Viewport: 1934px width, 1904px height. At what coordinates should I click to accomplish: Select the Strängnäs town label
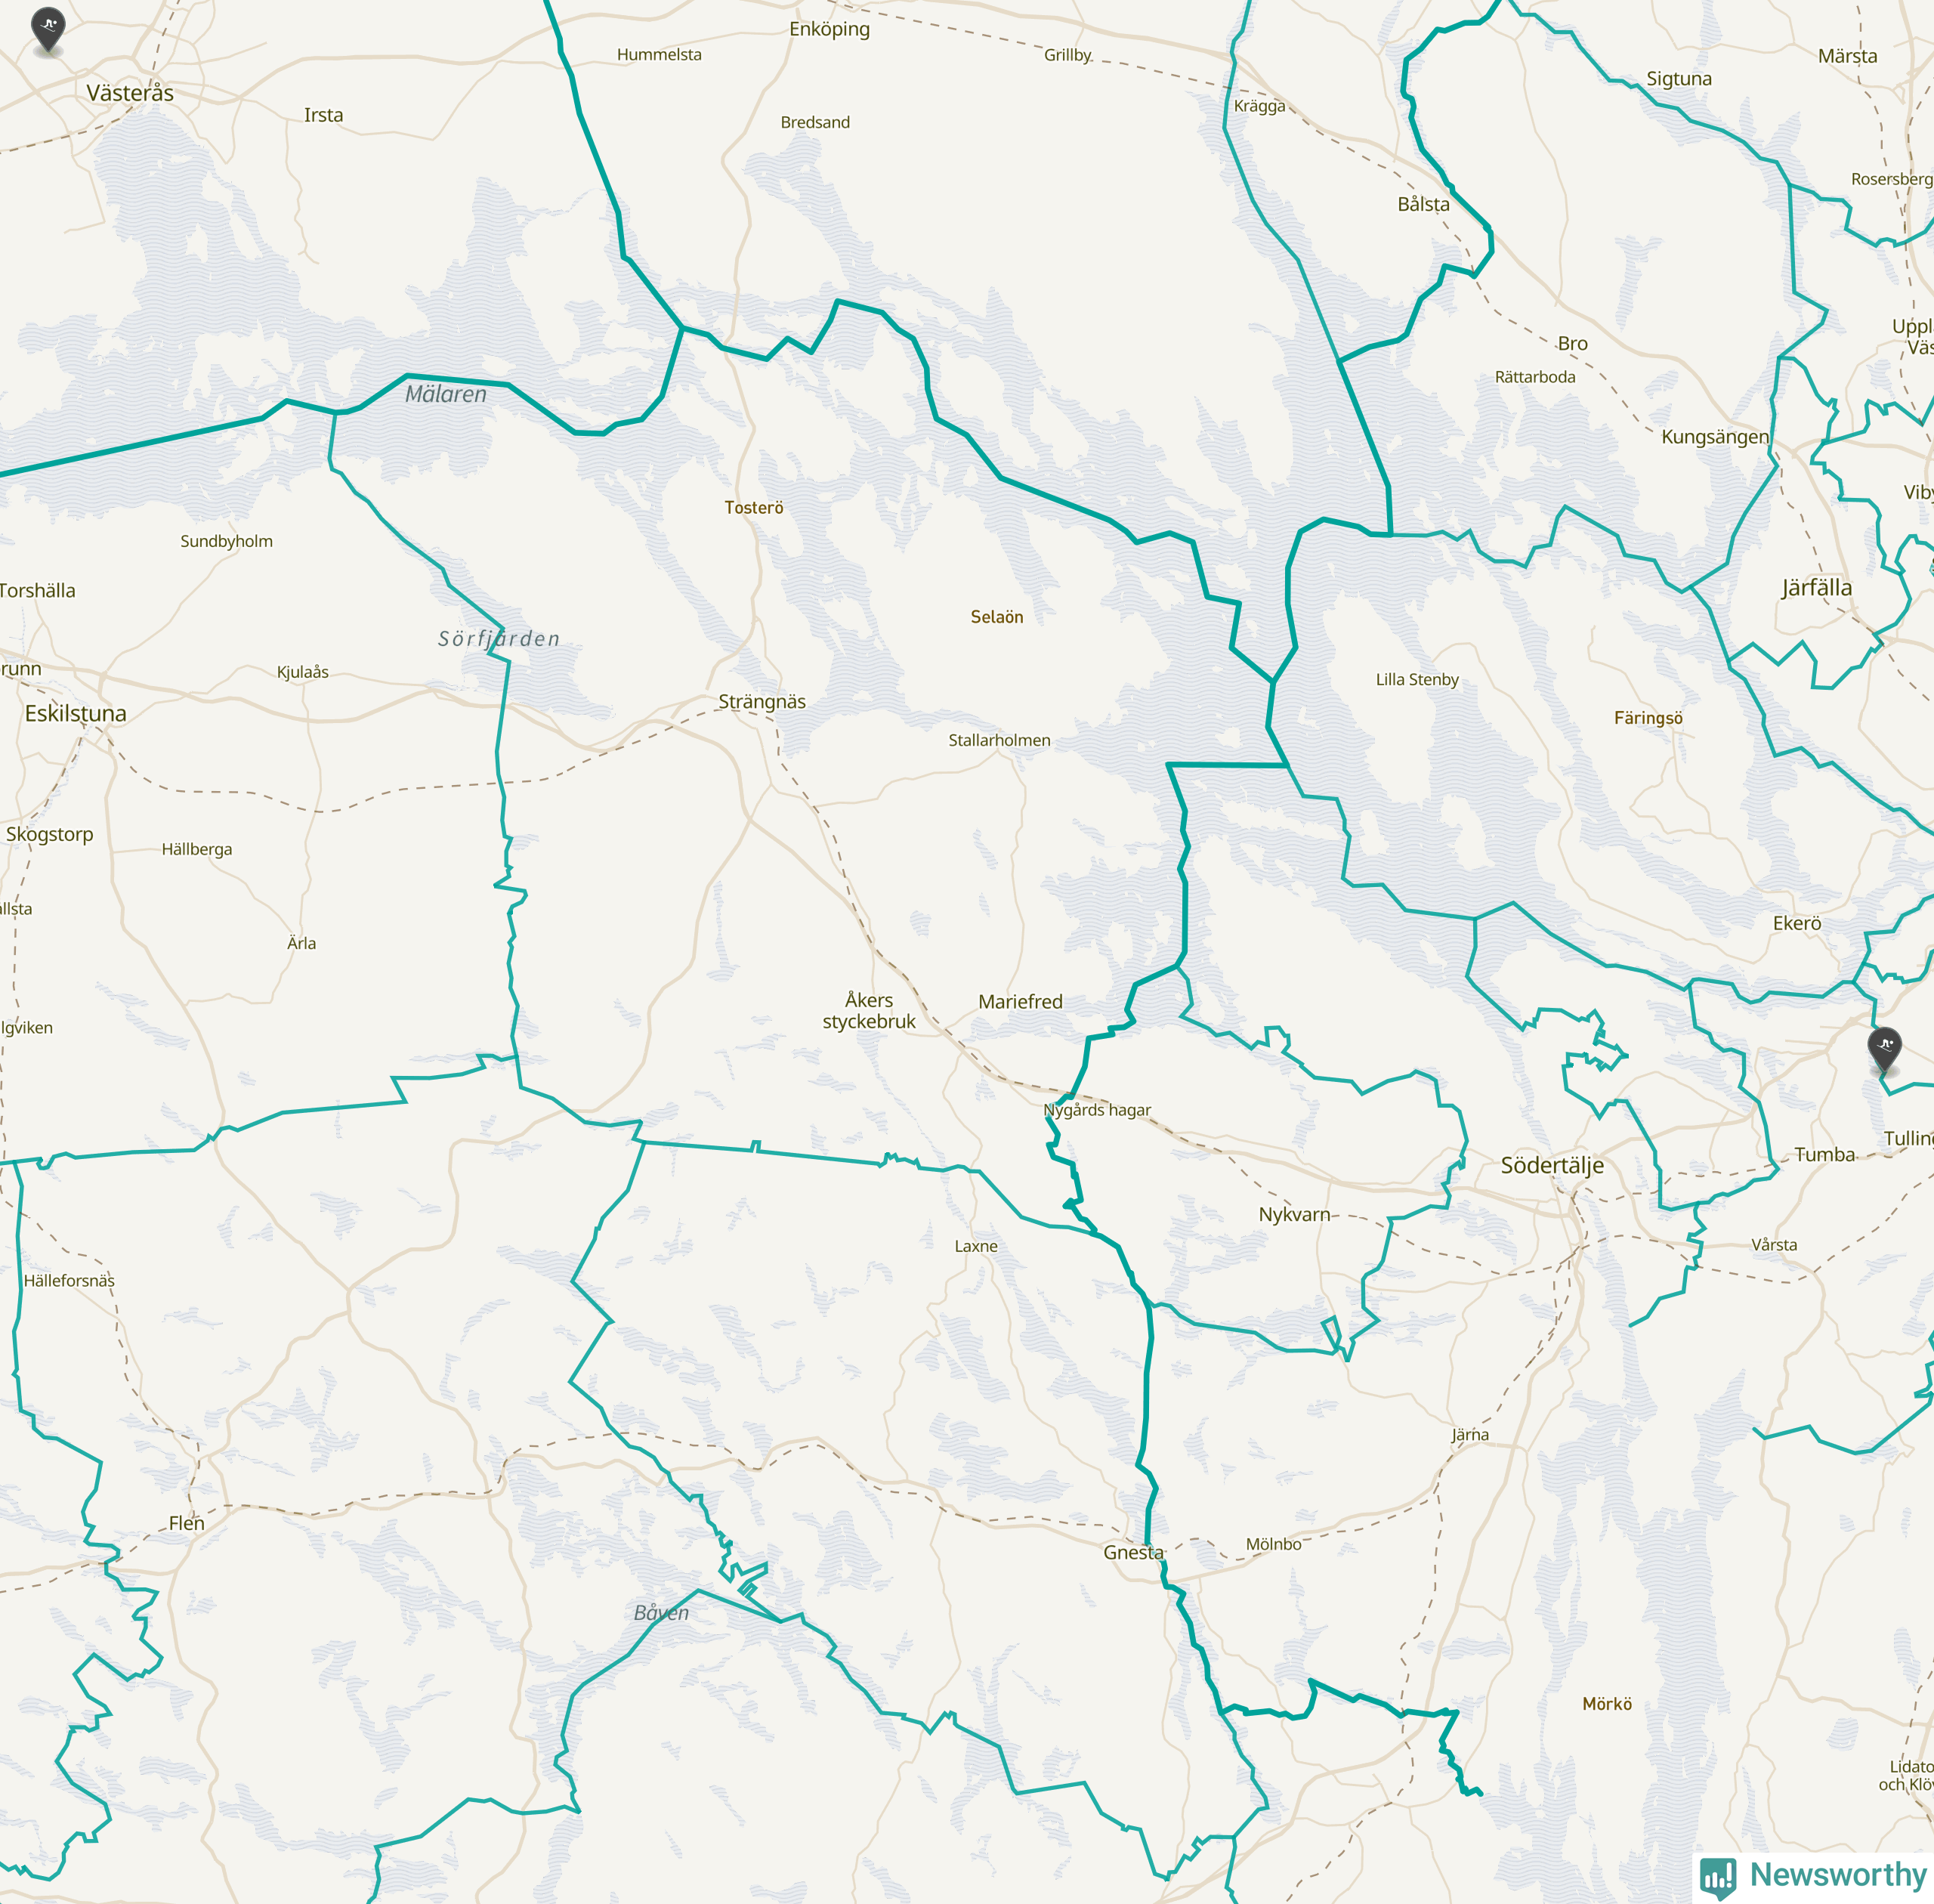click(x=762, y=702)
